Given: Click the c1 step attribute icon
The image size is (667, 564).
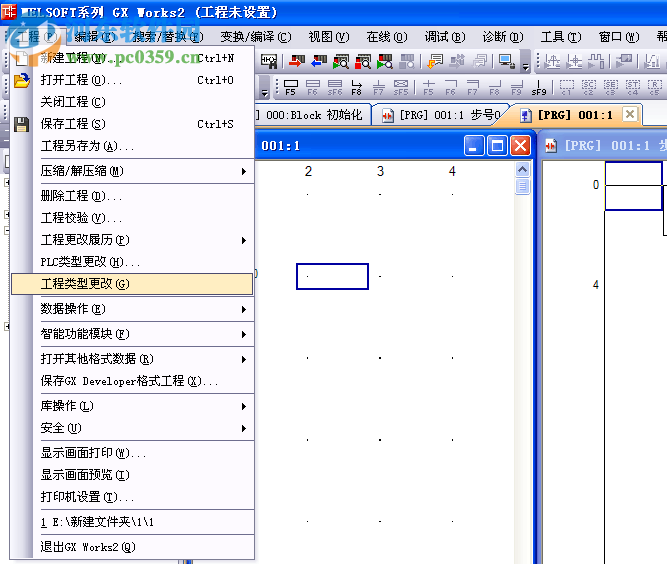Looking at the screenshot, I should pyautogui.click(x=566, y=87).
